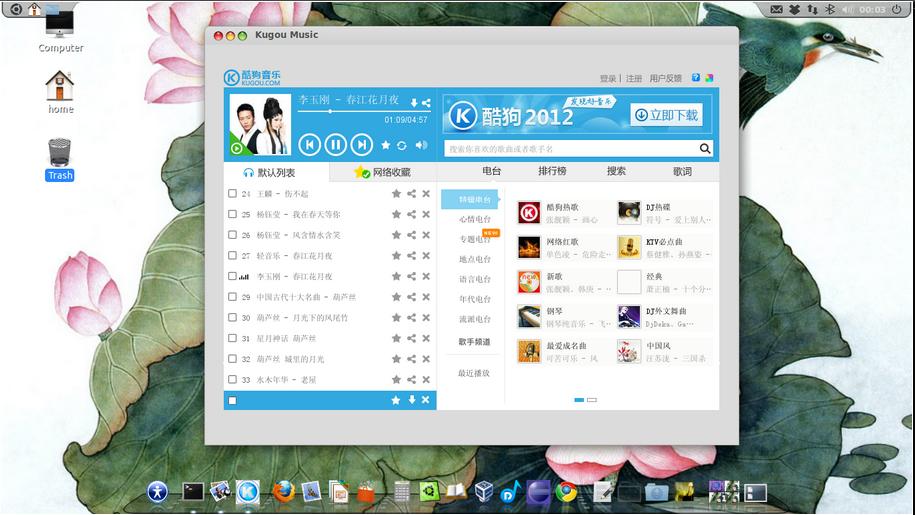Share song 27 轻音乐 row
This screenshot has width=915, height=515.
[411, 255]
